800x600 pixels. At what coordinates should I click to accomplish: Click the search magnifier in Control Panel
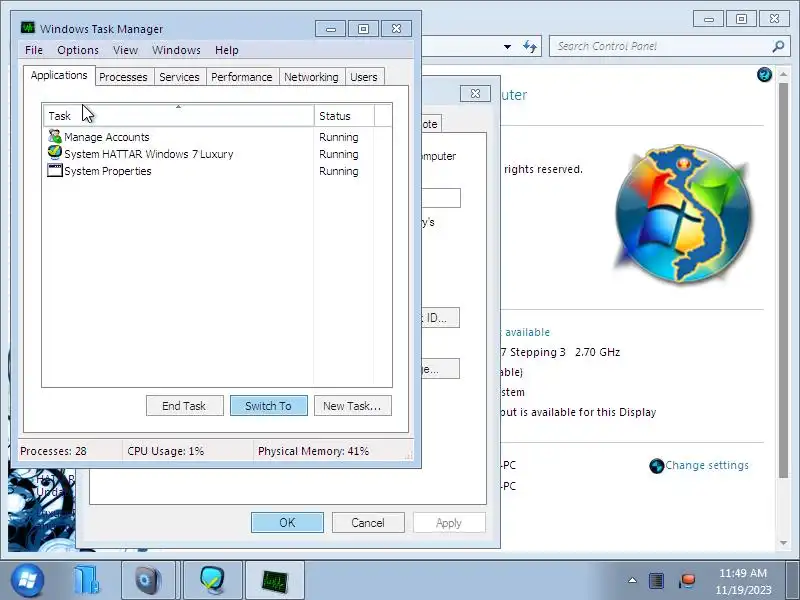(x=778, y=46)
